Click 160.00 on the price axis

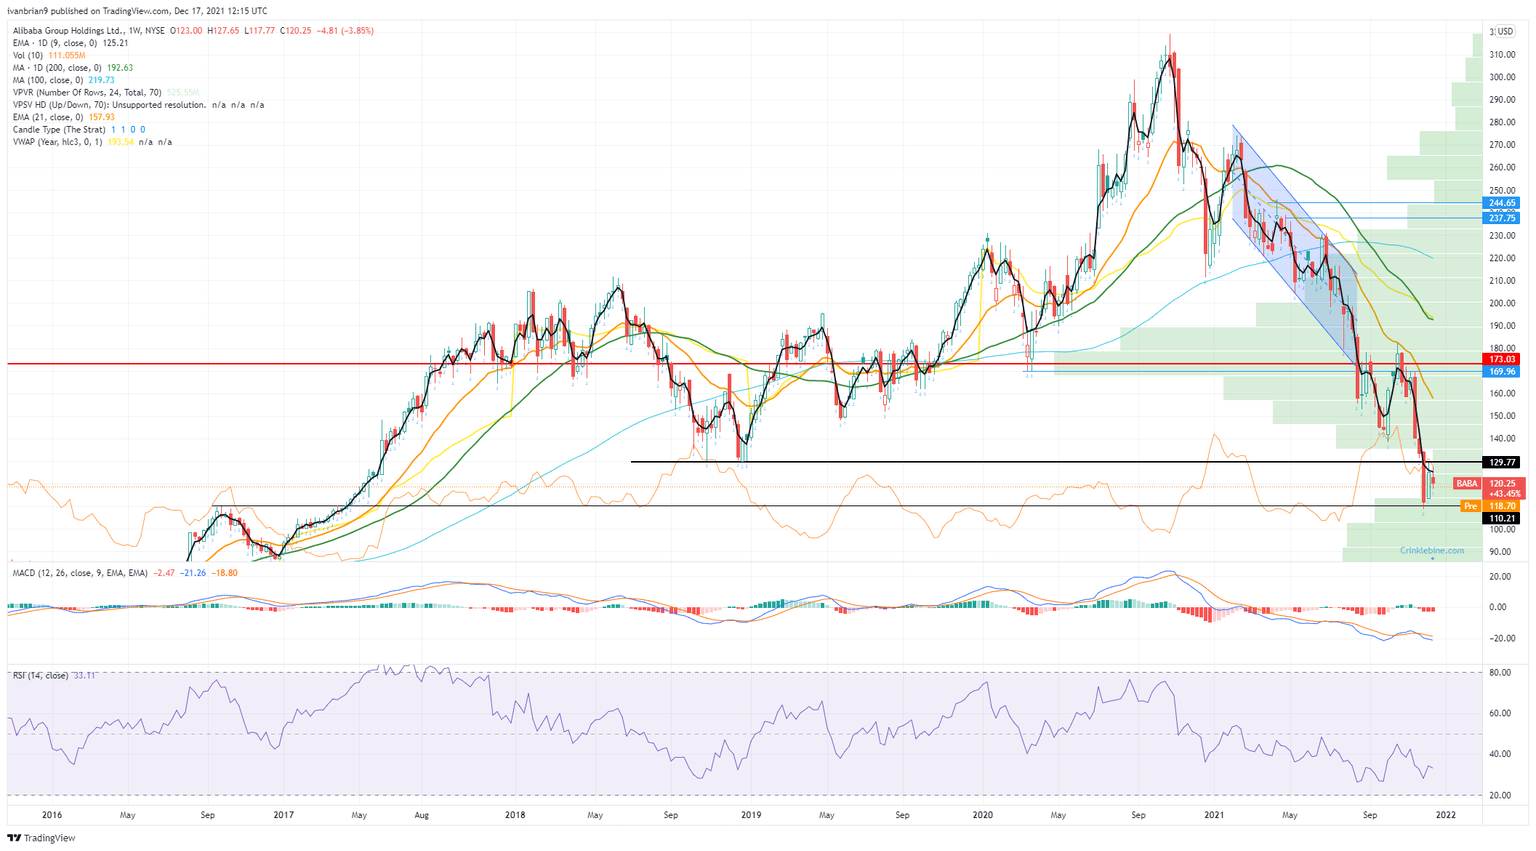tap(1503, 393)
